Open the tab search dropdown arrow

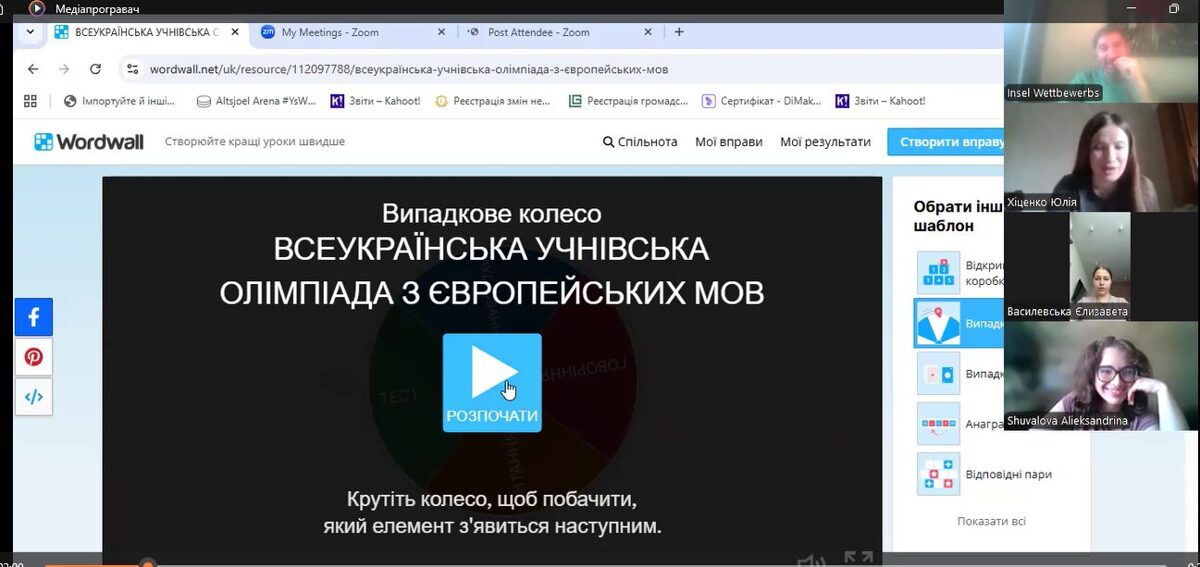click(30, 32)
